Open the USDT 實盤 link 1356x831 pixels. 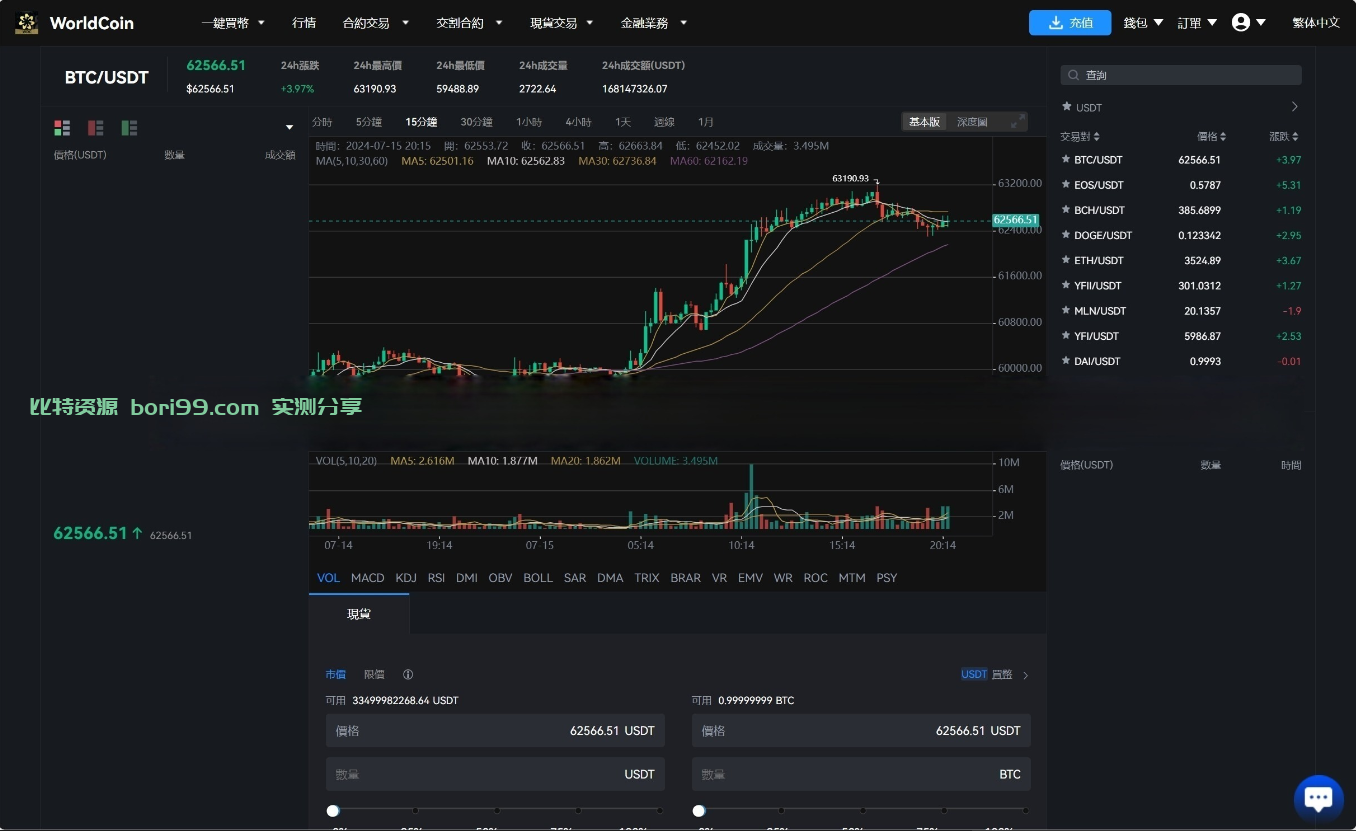click(x=987, y=674)
